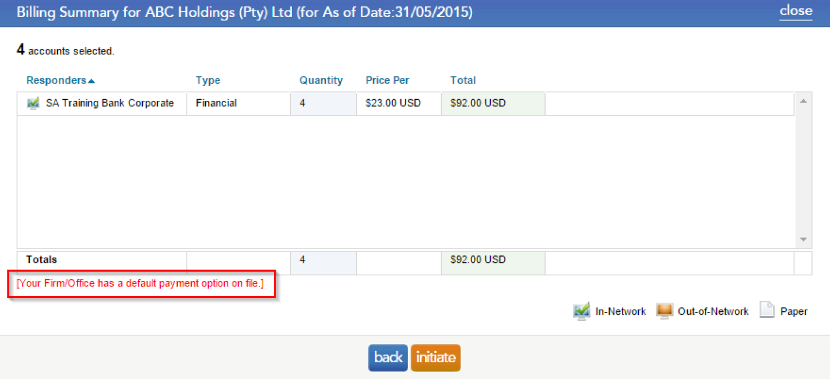Click the Out-of-Network legend label
Viewport: 830px width, 379px height.
point(713,312)
